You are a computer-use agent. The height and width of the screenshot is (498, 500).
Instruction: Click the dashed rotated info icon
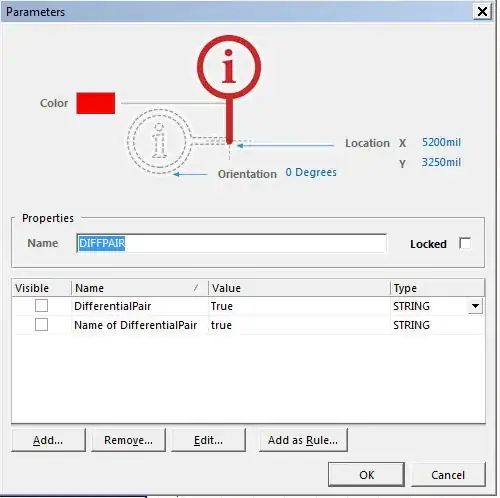point(159,141)
